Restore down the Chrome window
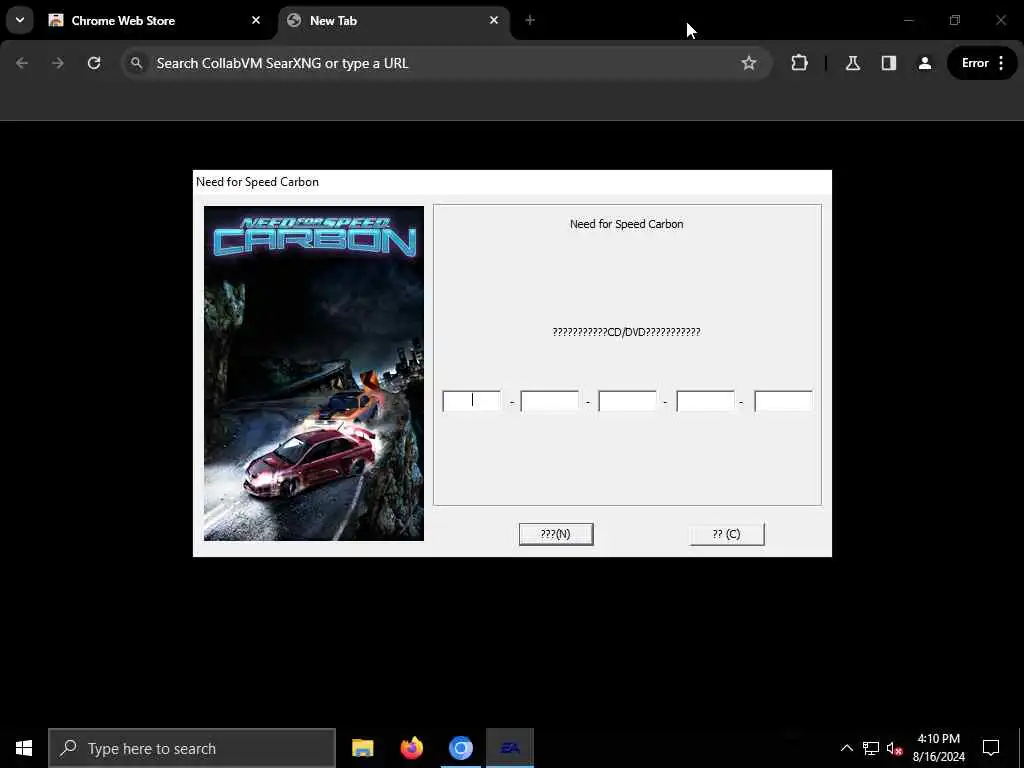Viewport: 1024px width, 768px height. (x=954, y=20)
